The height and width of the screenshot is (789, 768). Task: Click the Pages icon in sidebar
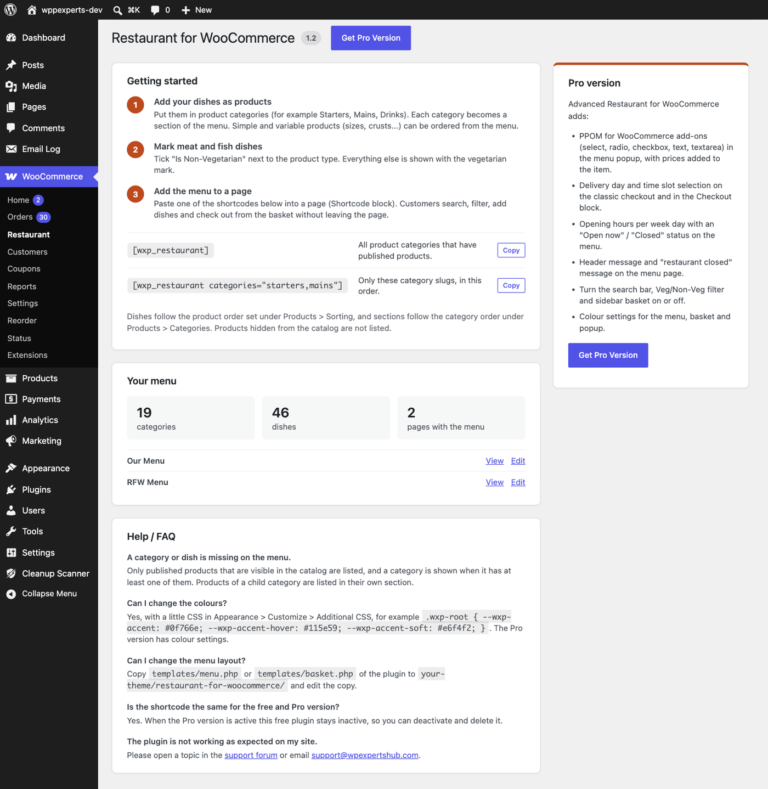pos(11,107)
